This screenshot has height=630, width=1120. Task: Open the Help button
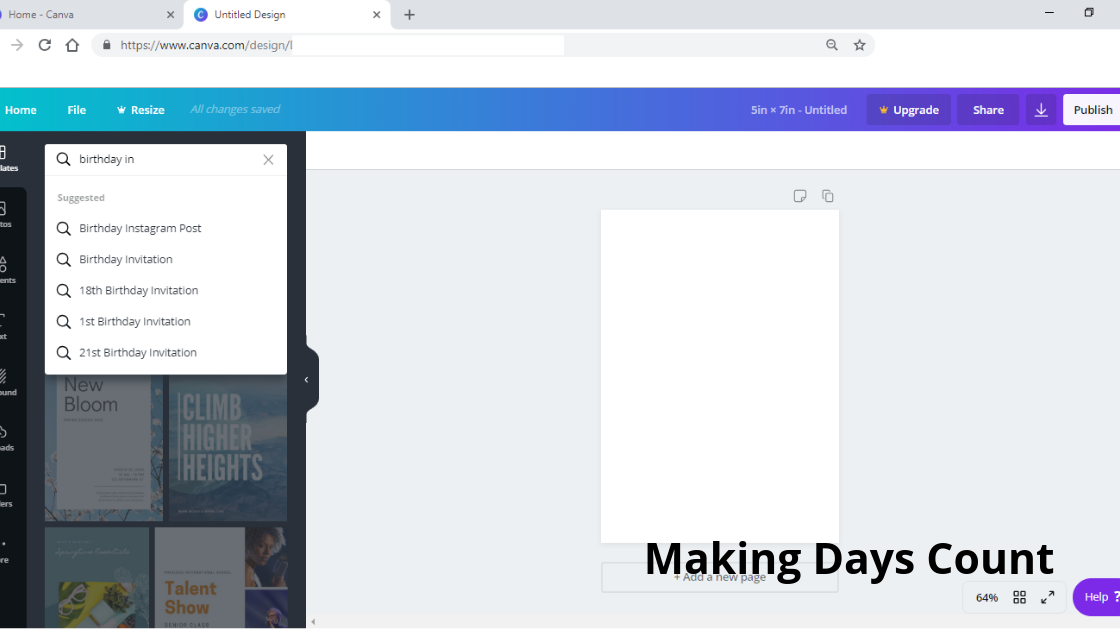pyautogui.click(x=1096, y=596)
